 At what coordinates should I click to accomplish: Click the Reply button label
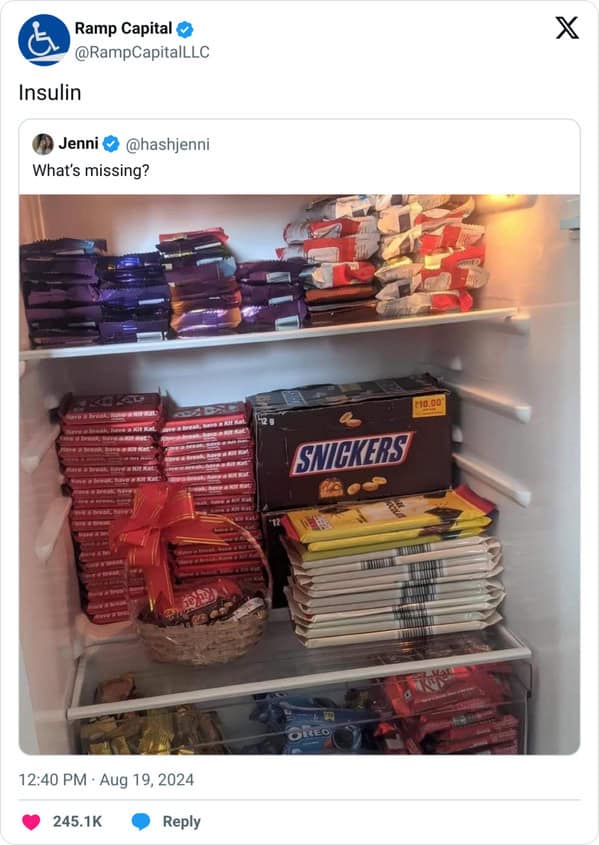point(182,821)
